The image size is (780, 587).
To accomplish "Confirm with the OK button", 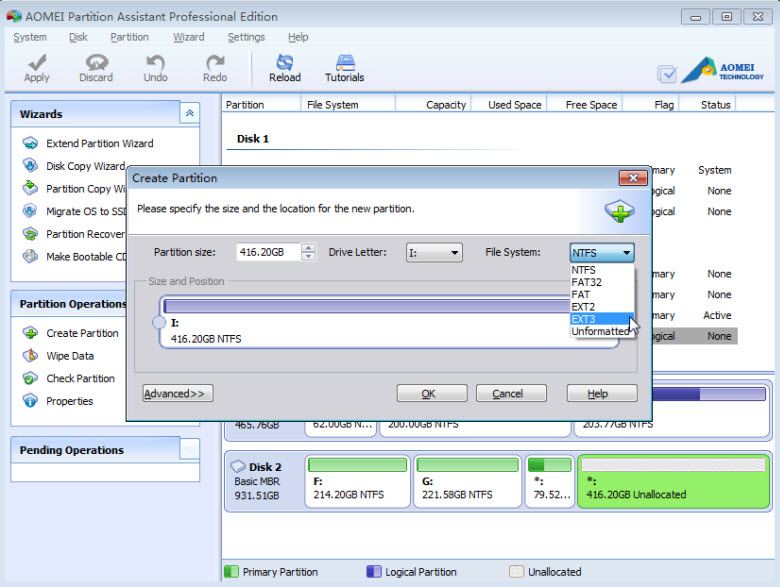I will click(x=432, y=393).
